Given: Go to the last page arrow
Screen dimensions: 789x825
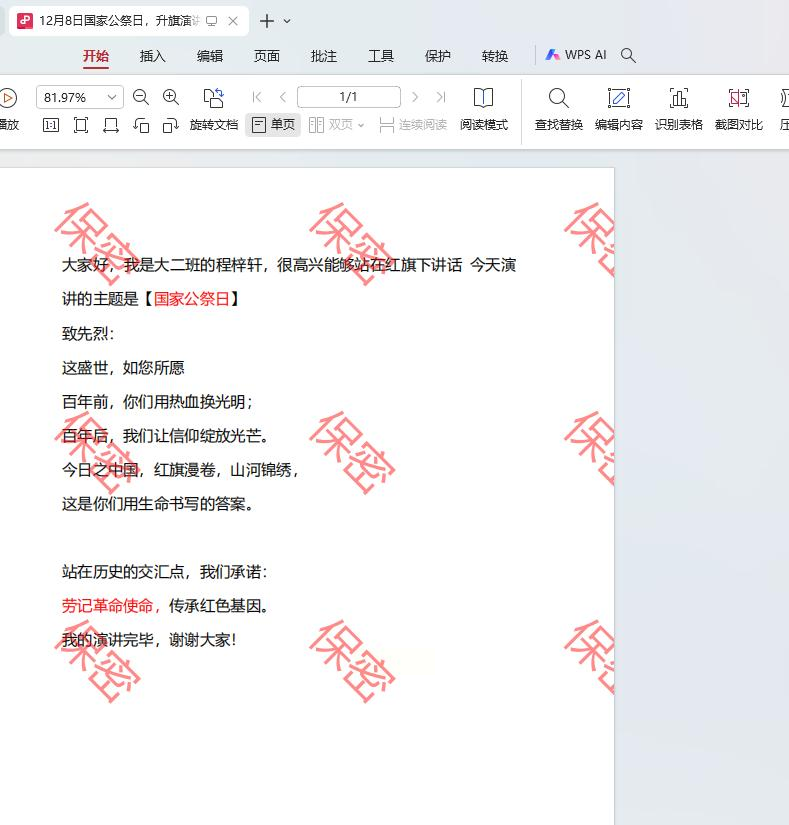Looking at the screenshot, I should tap(441, 97).
